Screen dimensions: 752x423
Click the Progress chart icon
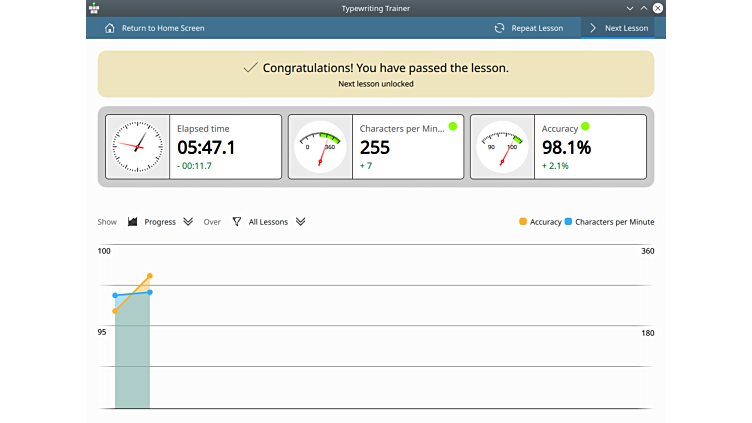(132, 222)
